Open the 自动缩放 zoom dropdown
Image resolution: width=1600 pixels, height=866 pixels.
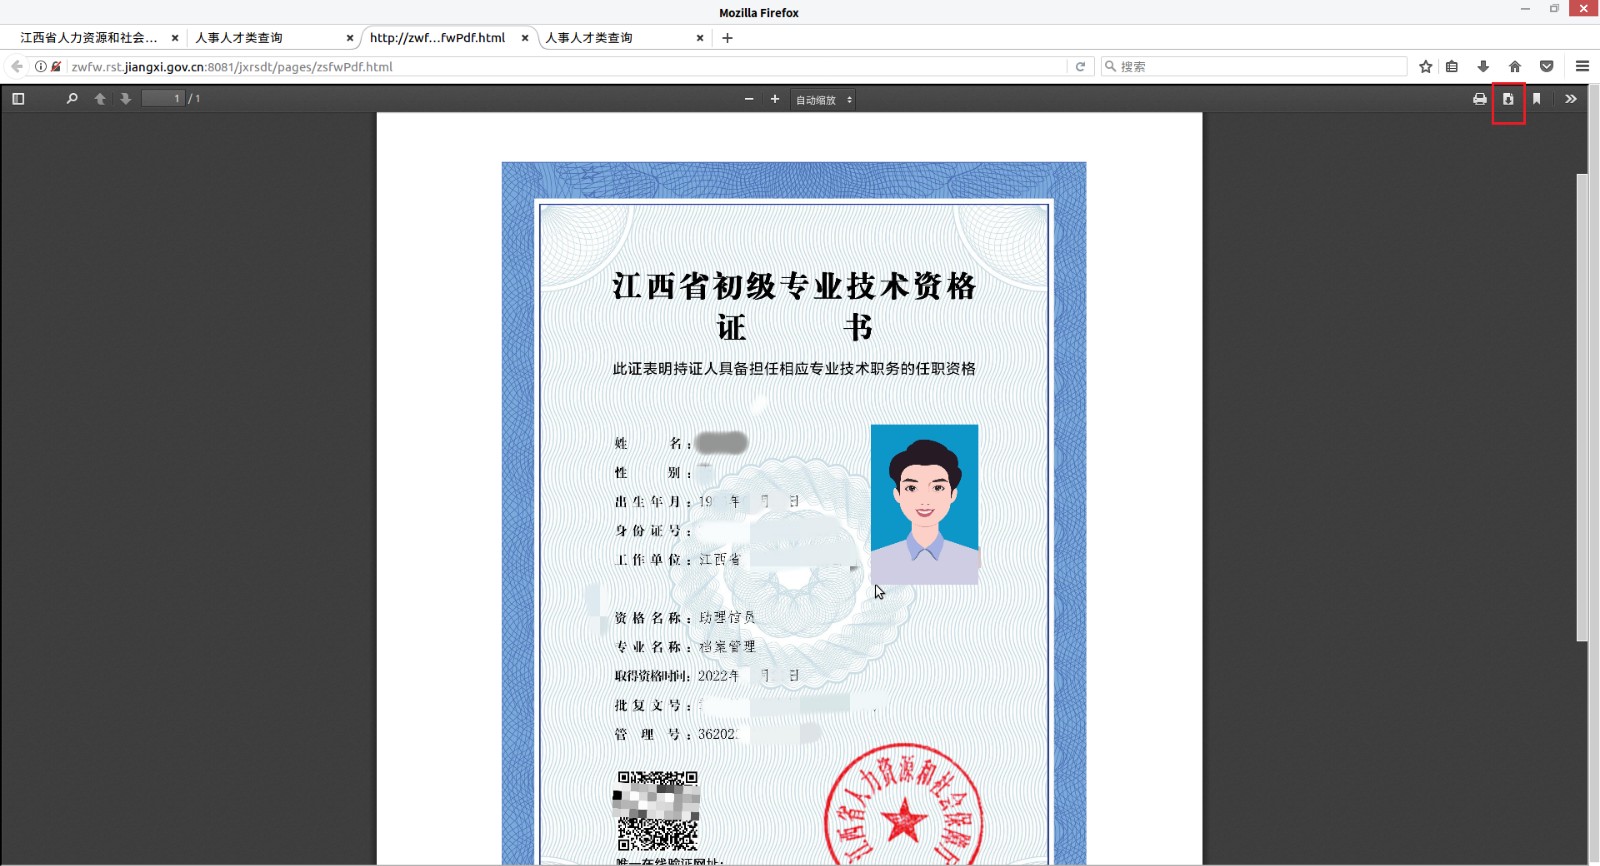tap(824, 100)
